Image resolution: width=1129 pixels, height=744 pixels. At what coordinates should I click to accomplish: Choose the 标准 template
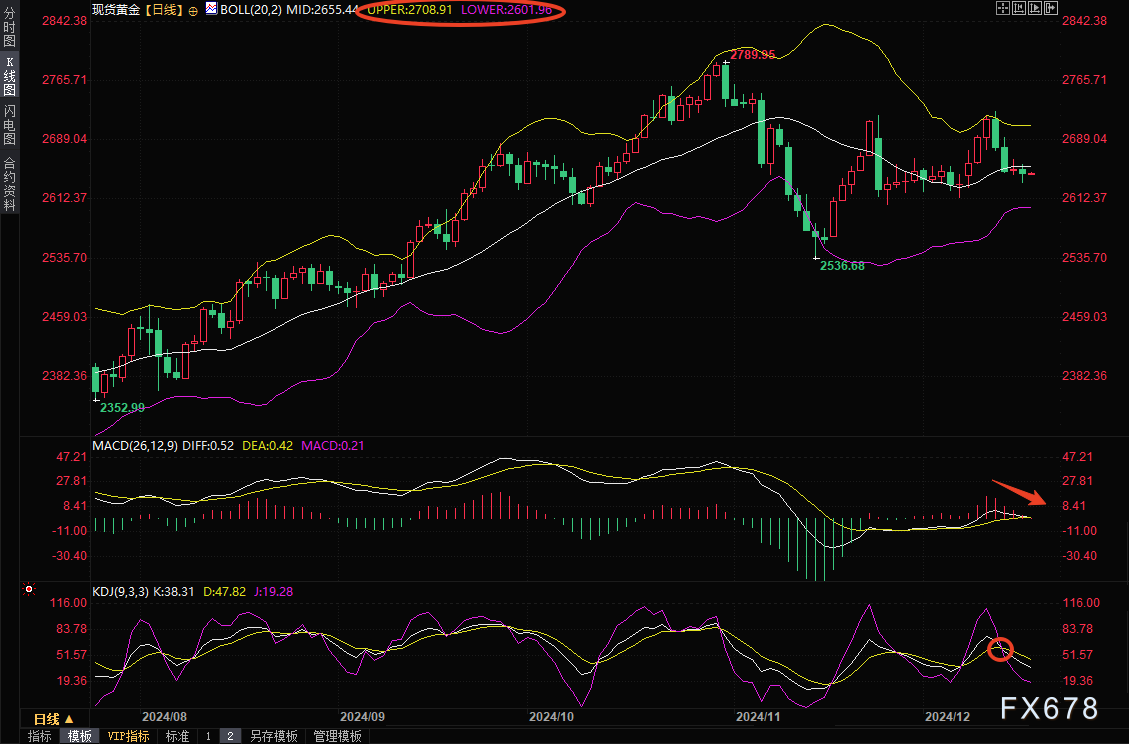177,736
